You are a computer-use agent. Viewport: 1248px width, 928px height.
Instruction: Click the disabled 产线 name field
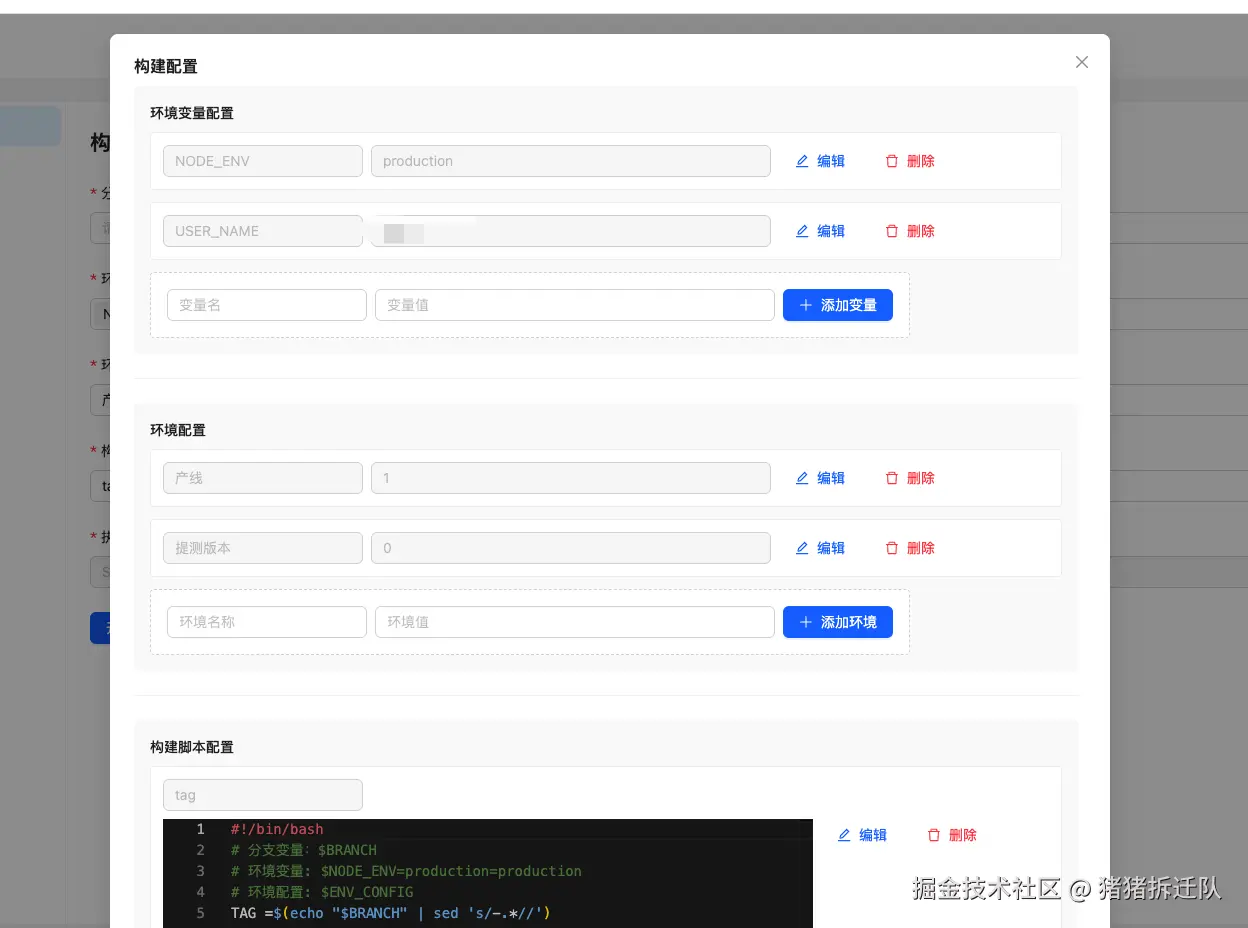[x=263, y=478]
